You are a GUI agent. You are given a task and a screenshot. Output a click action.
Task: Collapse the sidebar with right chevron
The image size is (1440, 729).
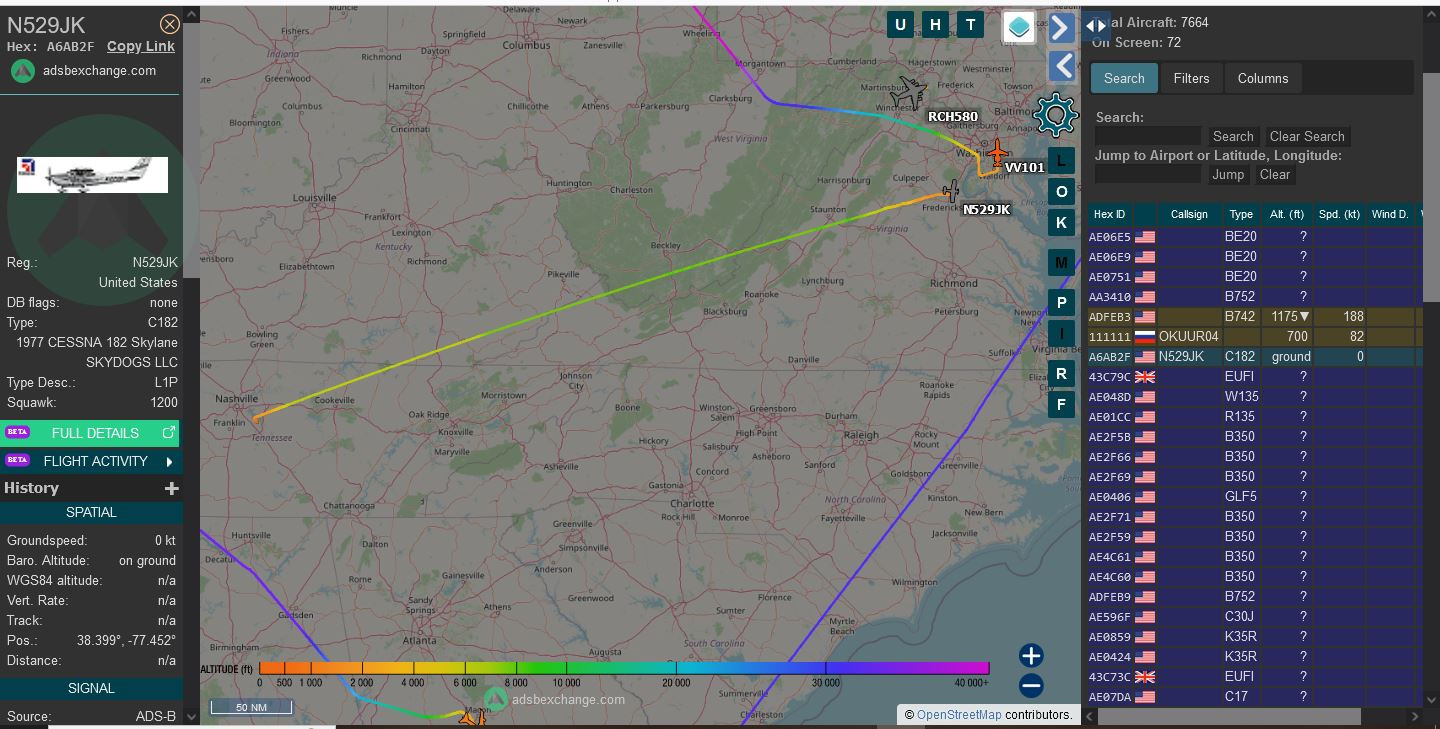[1061, 27]
